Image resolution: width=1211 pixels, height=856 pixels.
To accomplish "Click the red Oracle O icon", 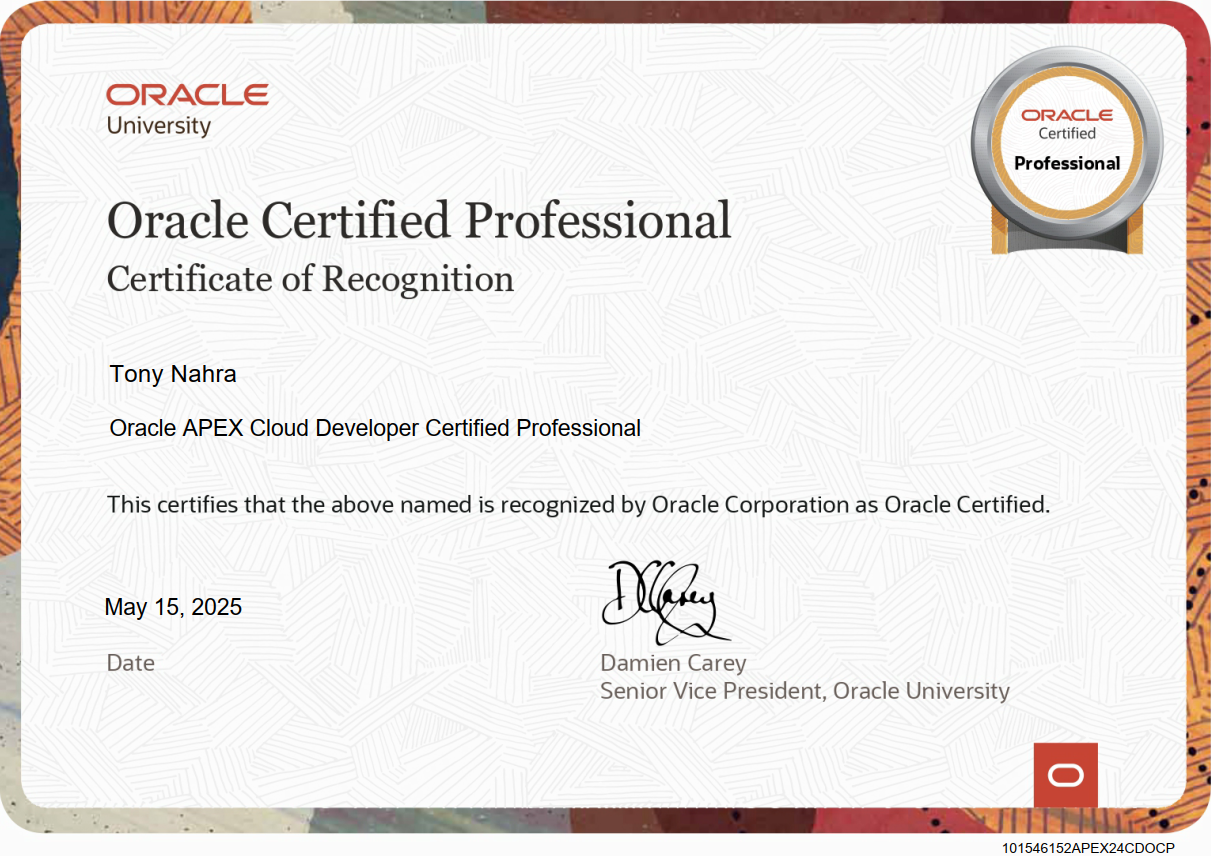I will click(1065, 775).
